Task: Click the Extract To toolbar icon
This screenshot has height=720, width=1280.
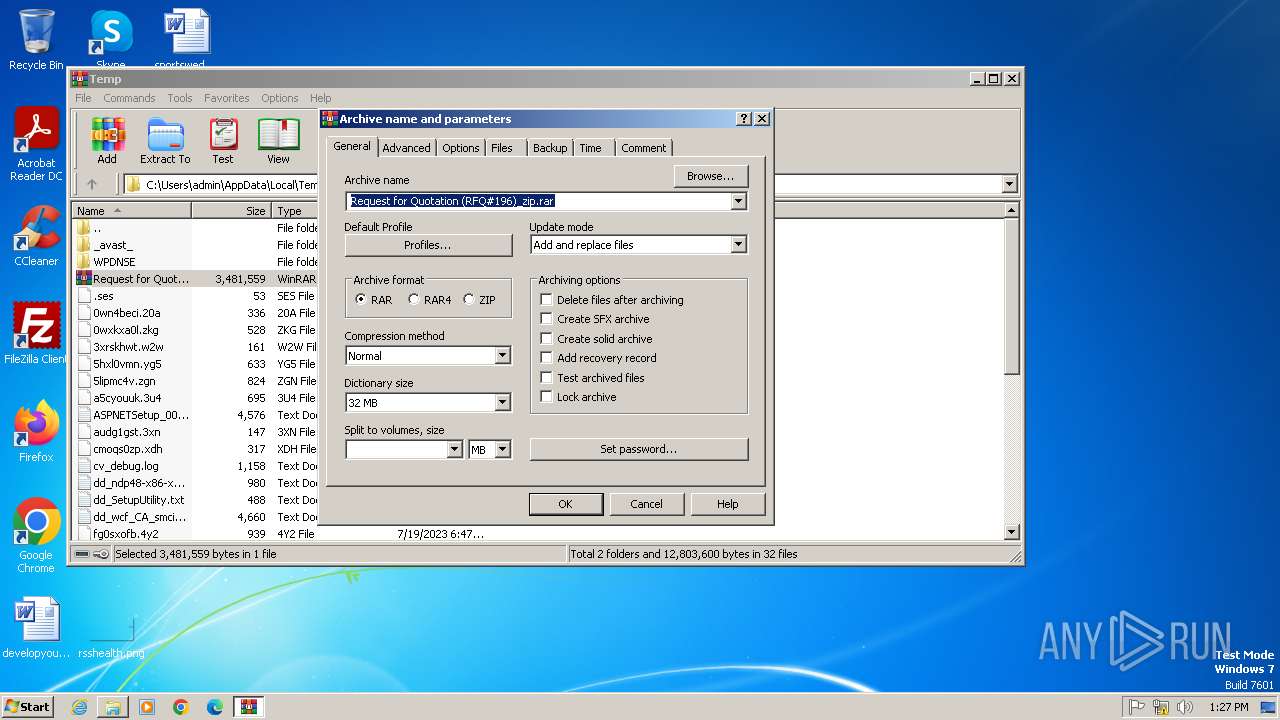Action: tap(165, 140)
